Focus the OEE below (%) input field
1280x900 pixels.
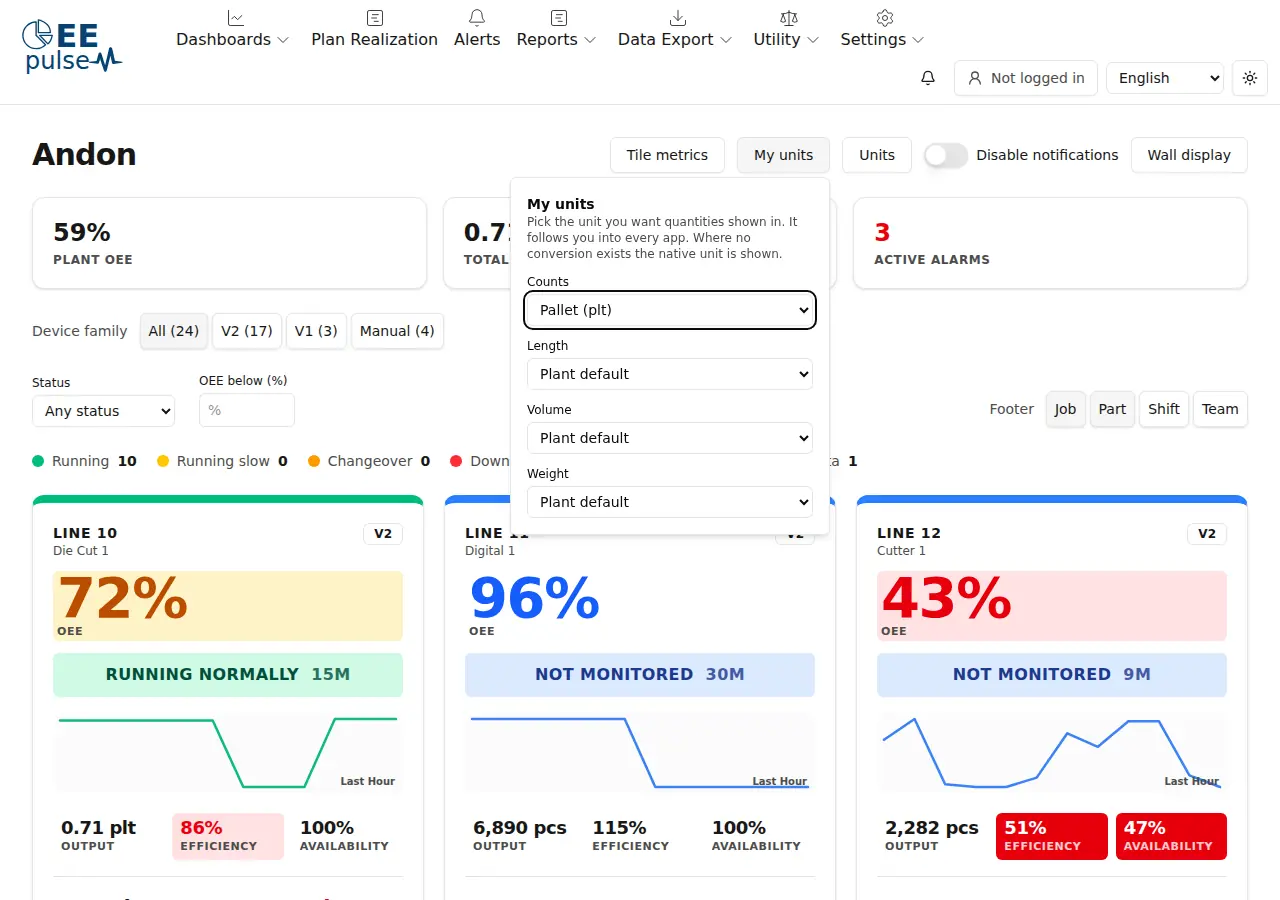pos(247,410)
